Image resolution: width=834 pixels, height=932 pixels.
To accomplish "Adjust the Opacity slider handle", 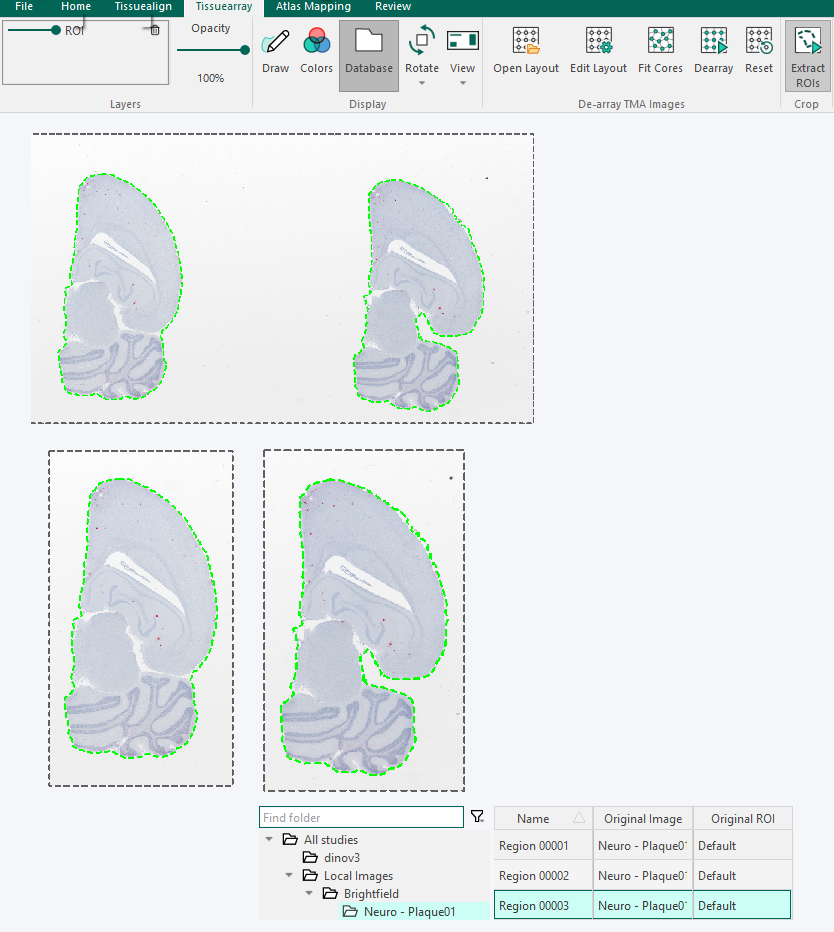I will 244,50.
